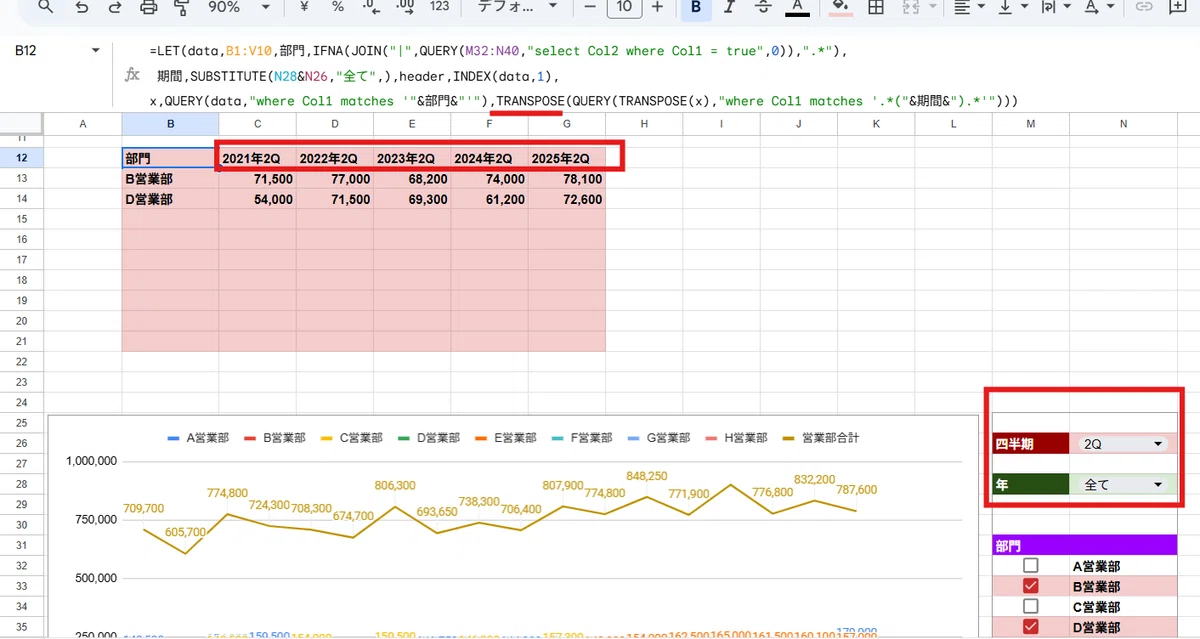Image resolution: width=1200 pixels, height=639 pixels.
Task: Decrease font size with minus button
Action: [x=590, y=7]
